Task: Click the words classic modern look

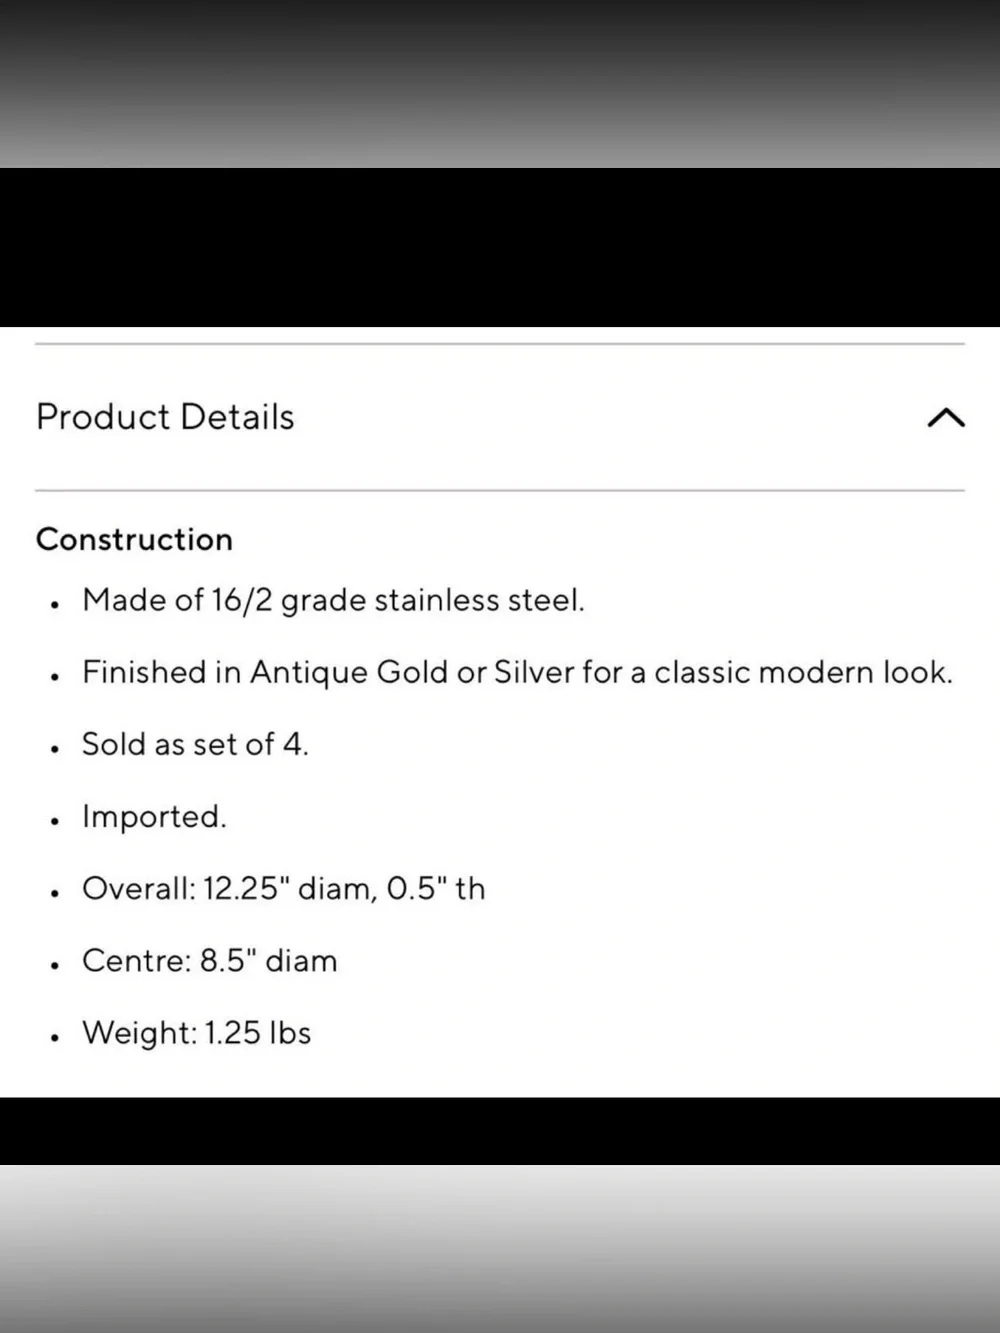Action: click(x=803, y=672)
